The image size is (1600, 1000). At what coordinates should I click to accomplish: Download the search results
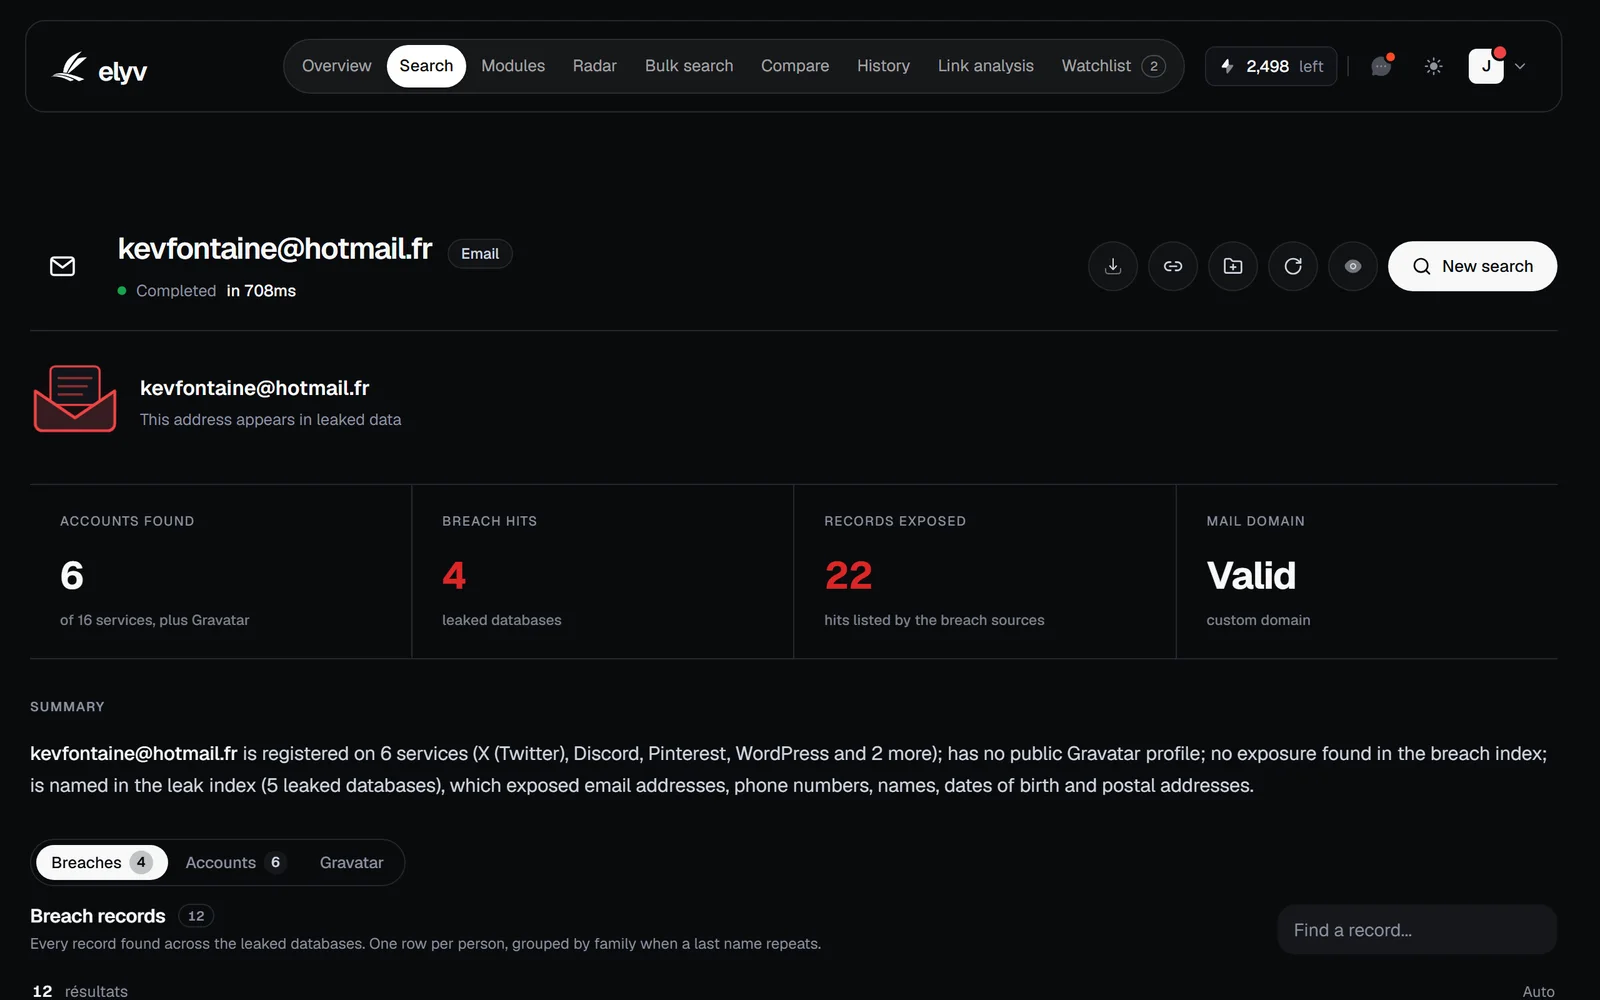pyautogui.click(x=1113, y=266)
